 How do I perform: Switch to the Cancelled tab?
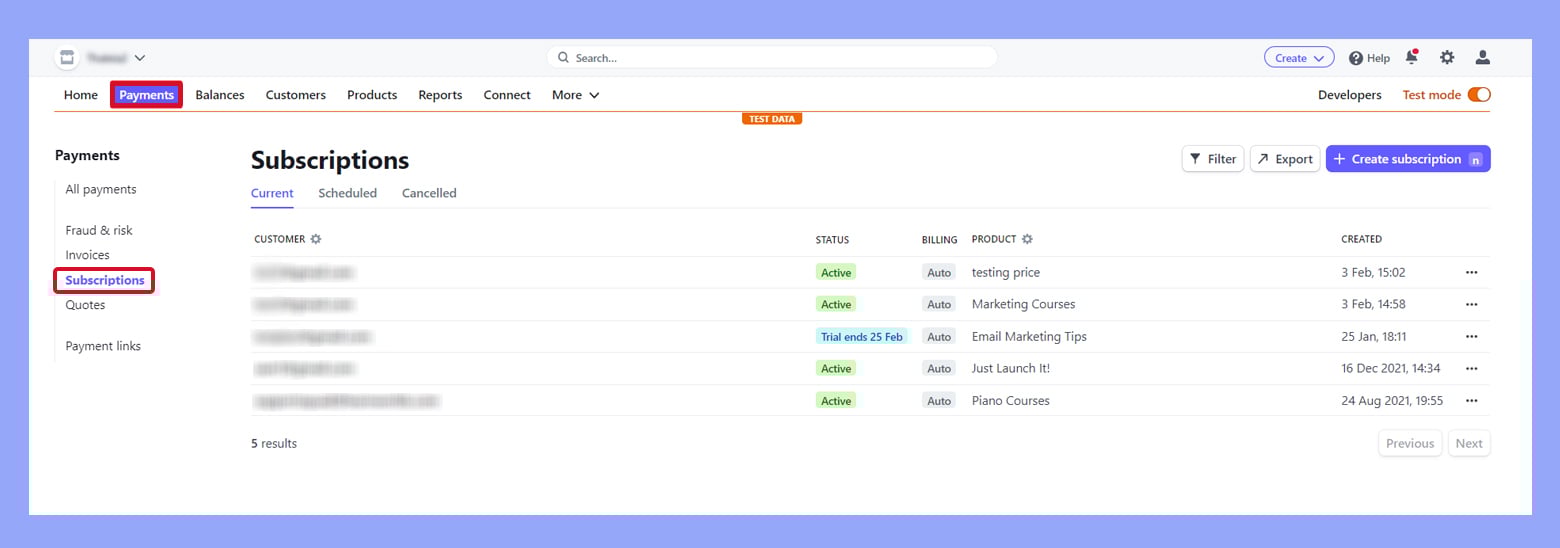(x=429, y=193)
